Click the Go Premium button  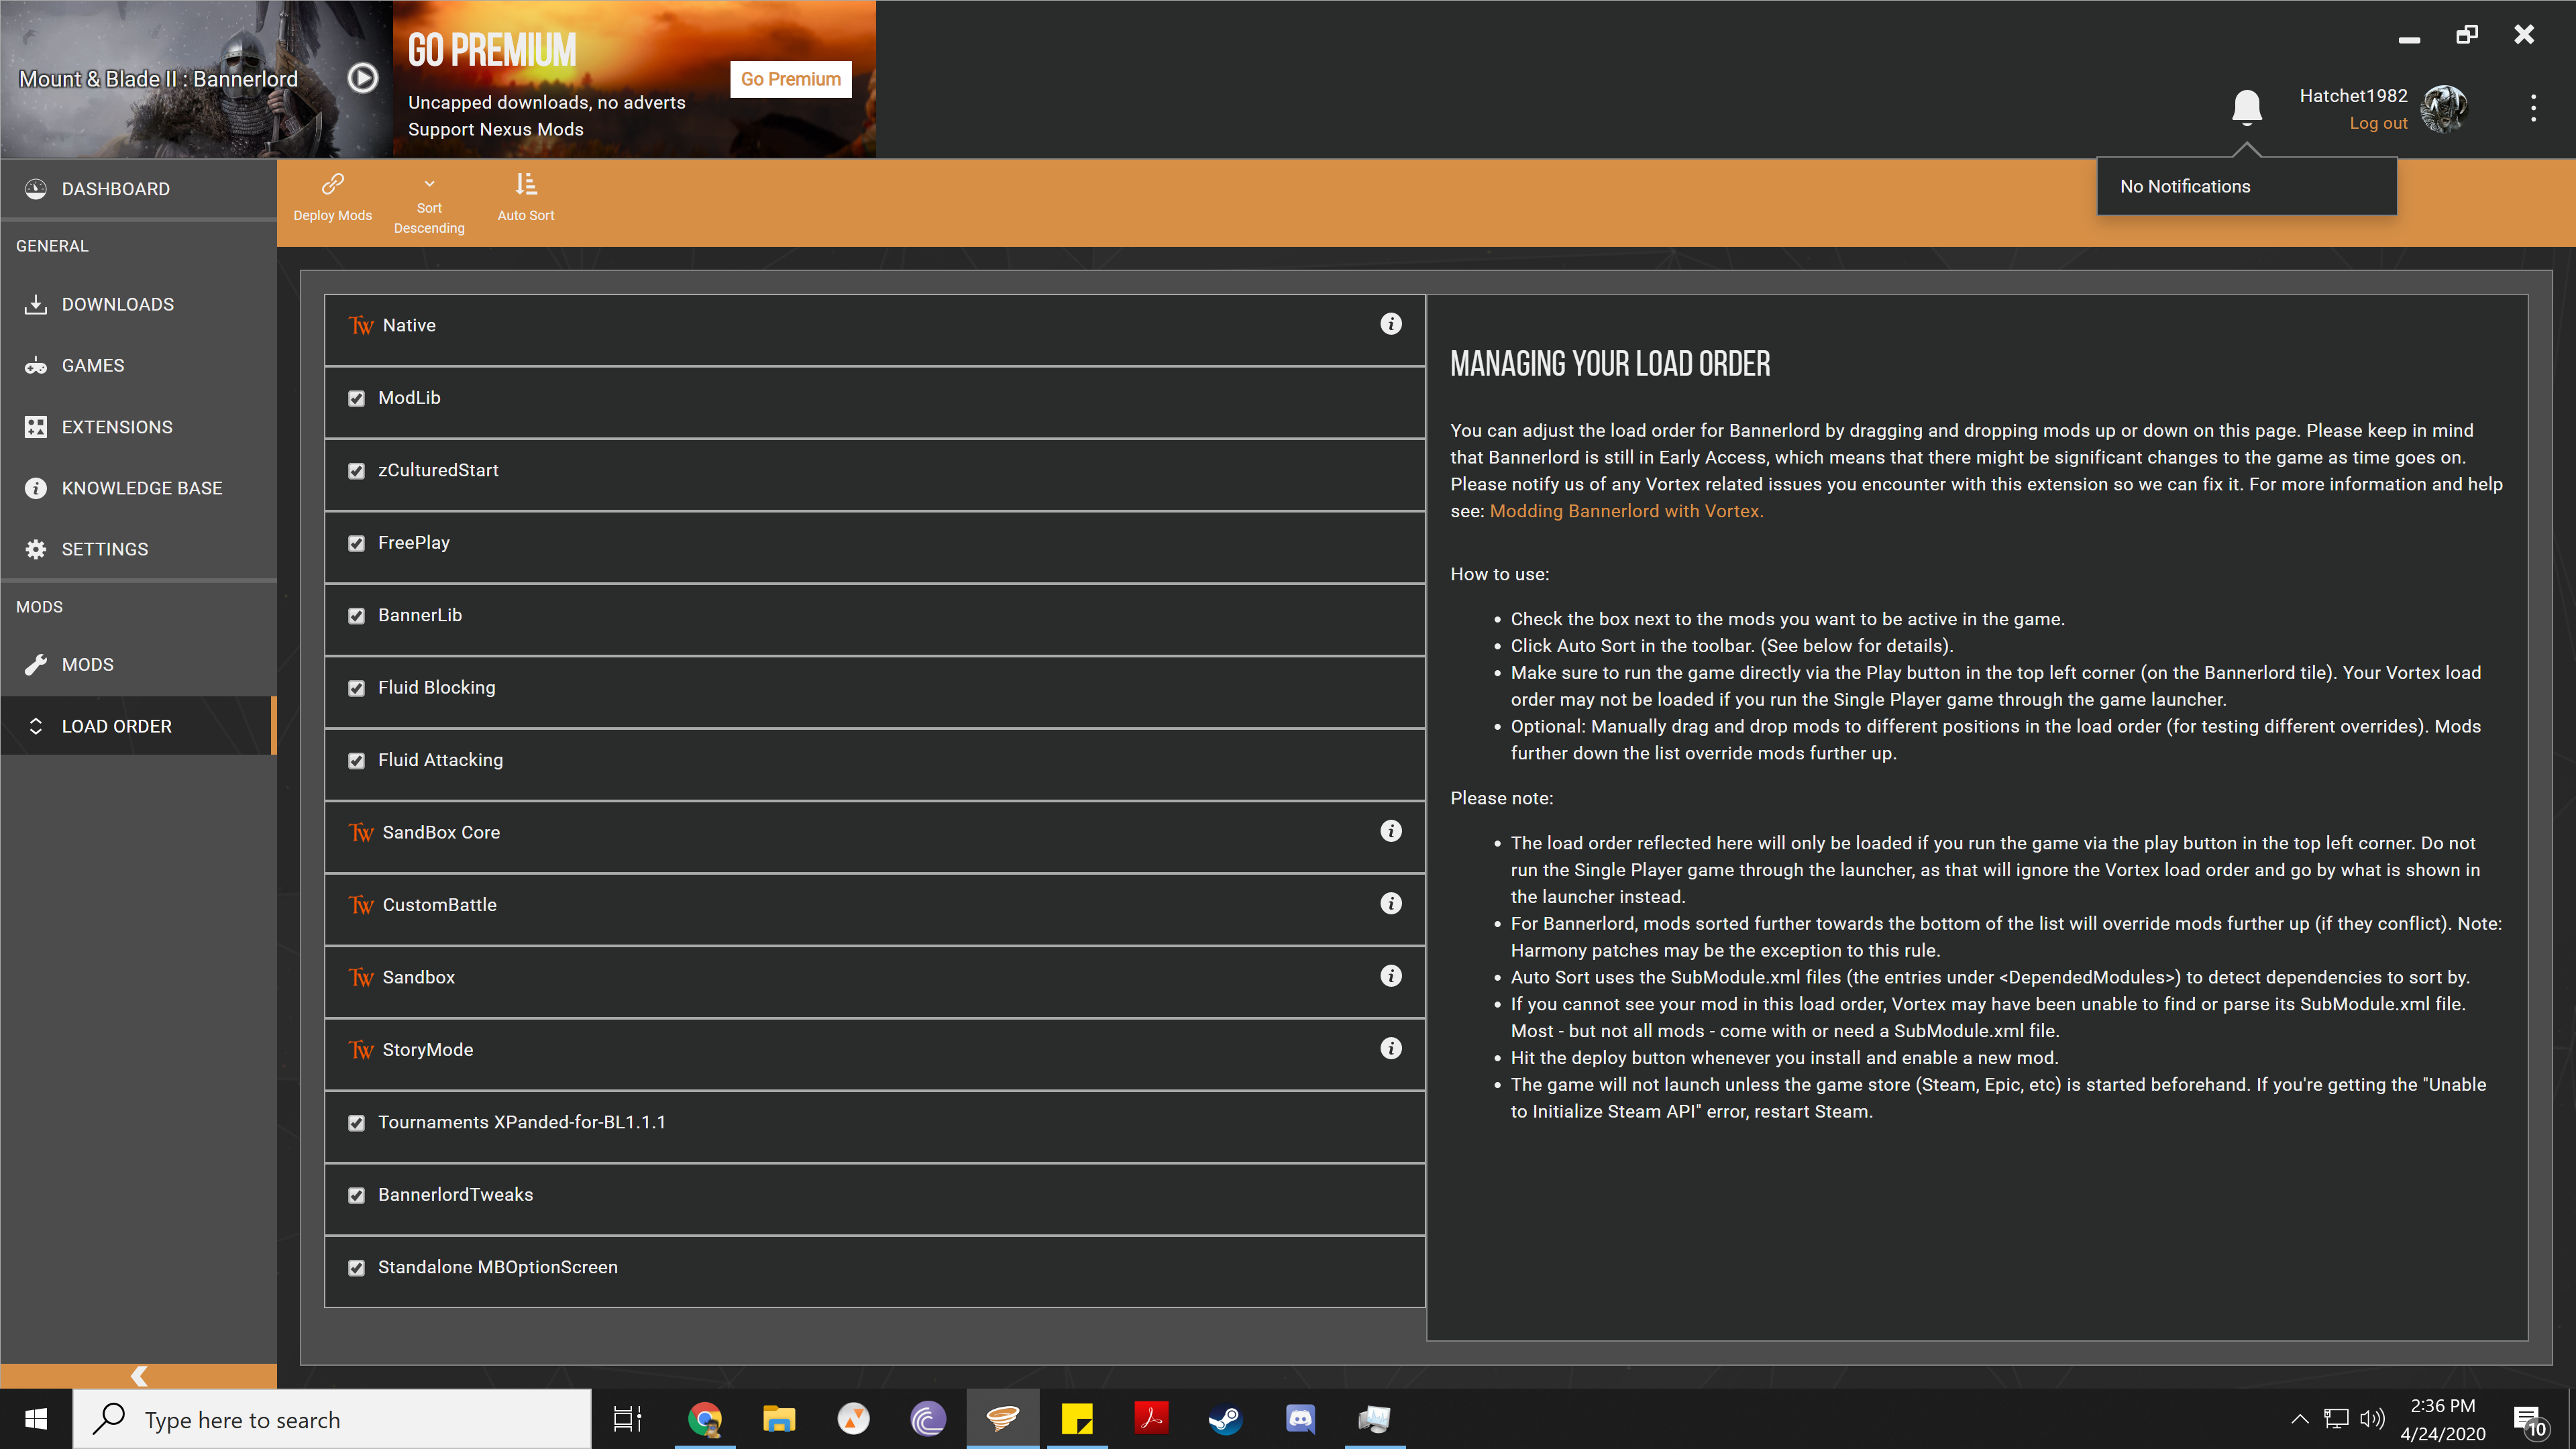tap(790, 79)
